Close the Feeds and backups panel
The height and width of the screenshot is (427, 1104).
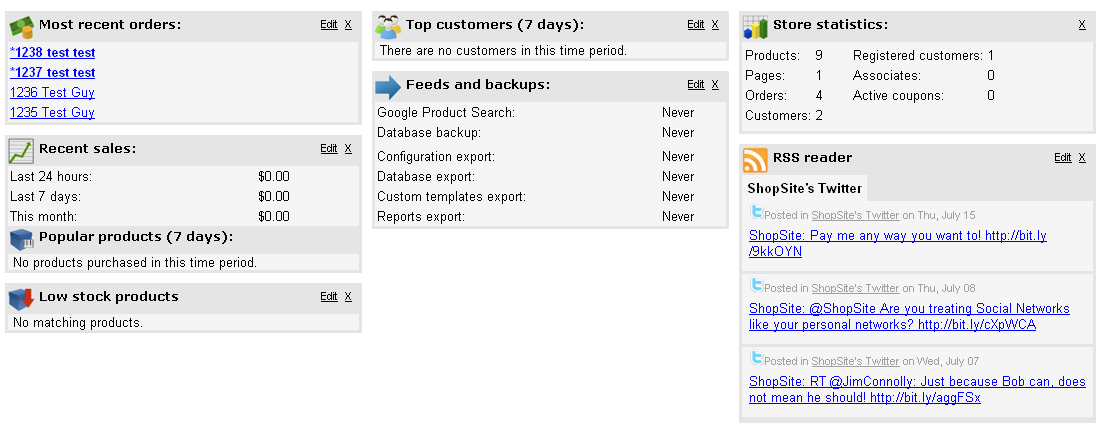[x=715, y=85]
